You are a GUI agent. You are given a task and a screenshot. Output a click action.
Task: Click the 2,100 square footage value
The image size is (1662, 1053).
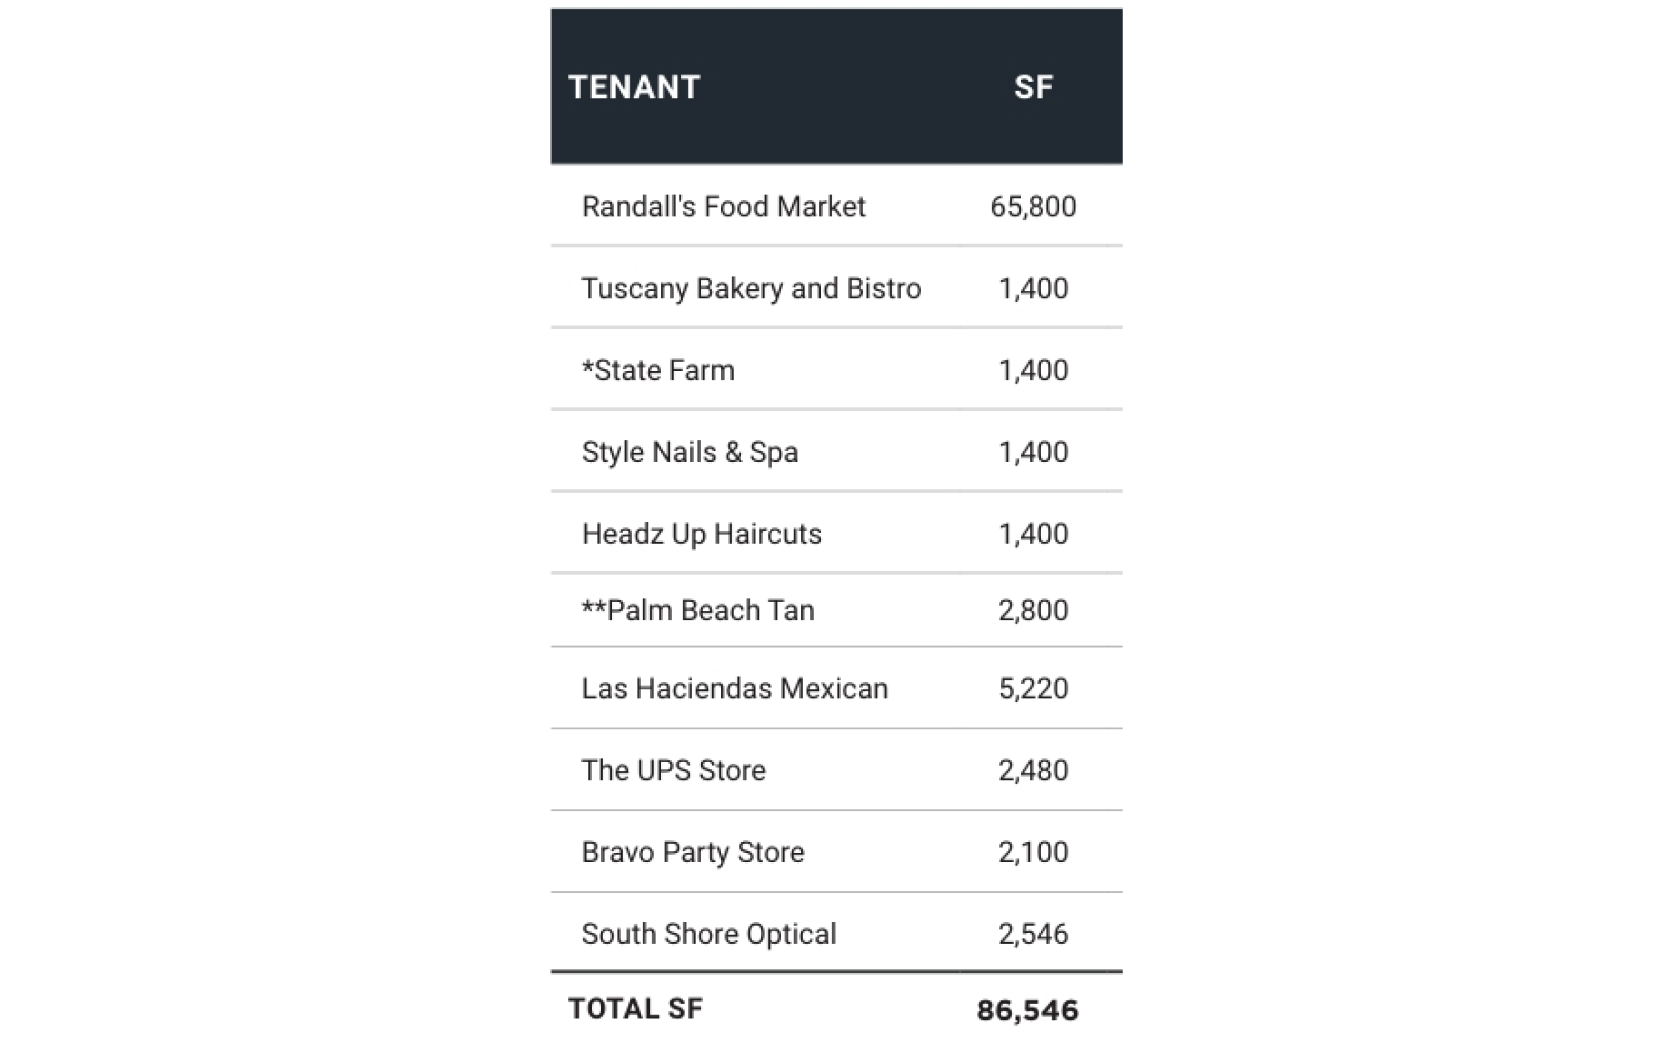coord(1033,852)
